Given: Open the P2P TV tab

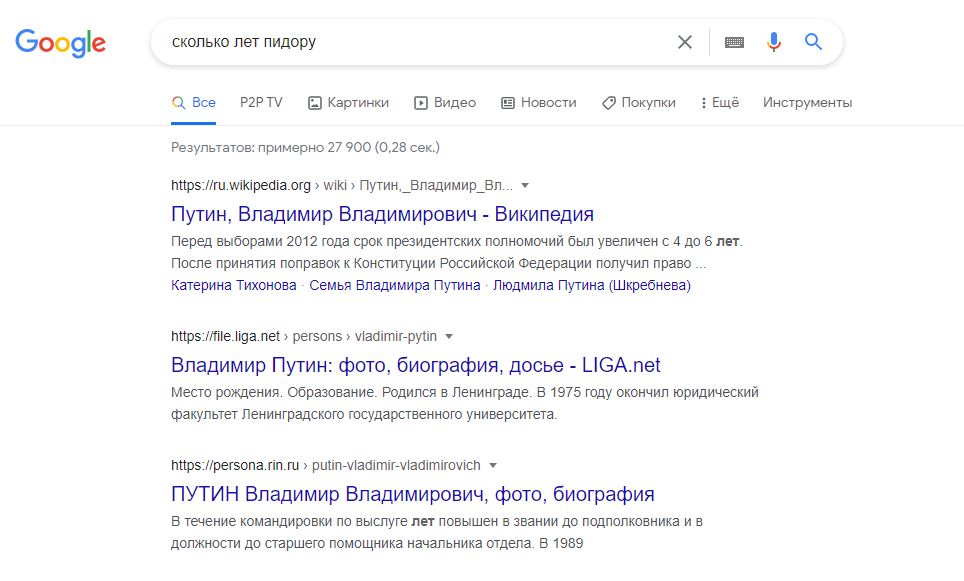Looking at the screenshot, I should pos(261,103).
